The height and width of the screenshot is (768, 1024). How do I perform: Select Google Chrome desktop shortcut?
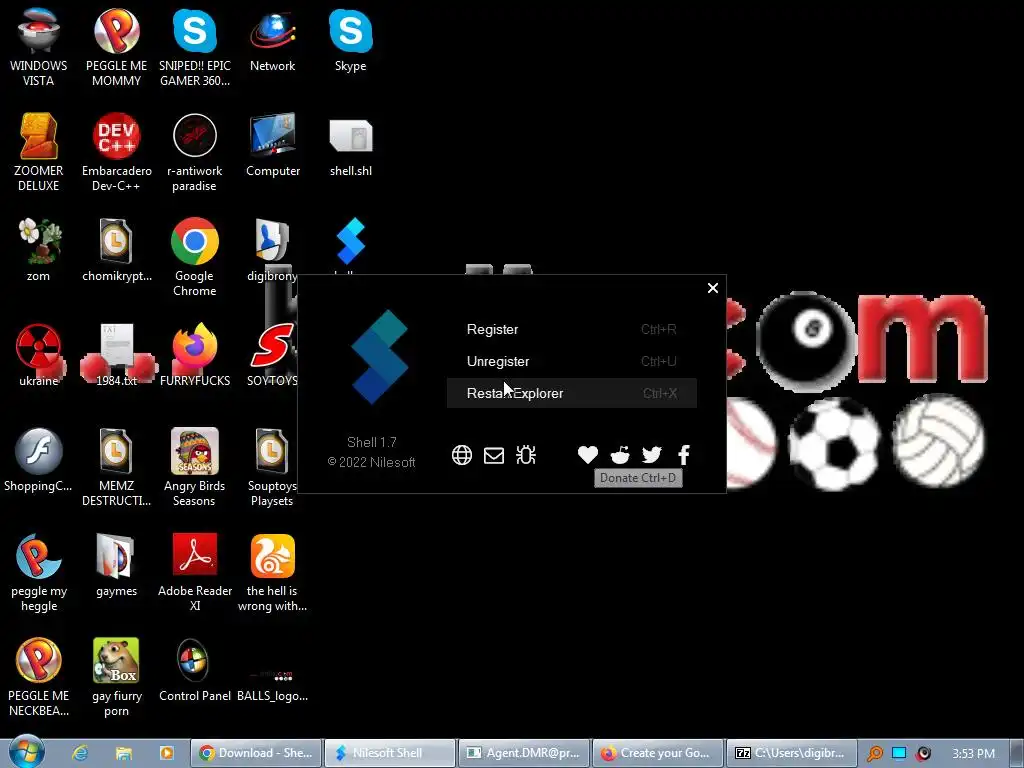pos(195,257)
